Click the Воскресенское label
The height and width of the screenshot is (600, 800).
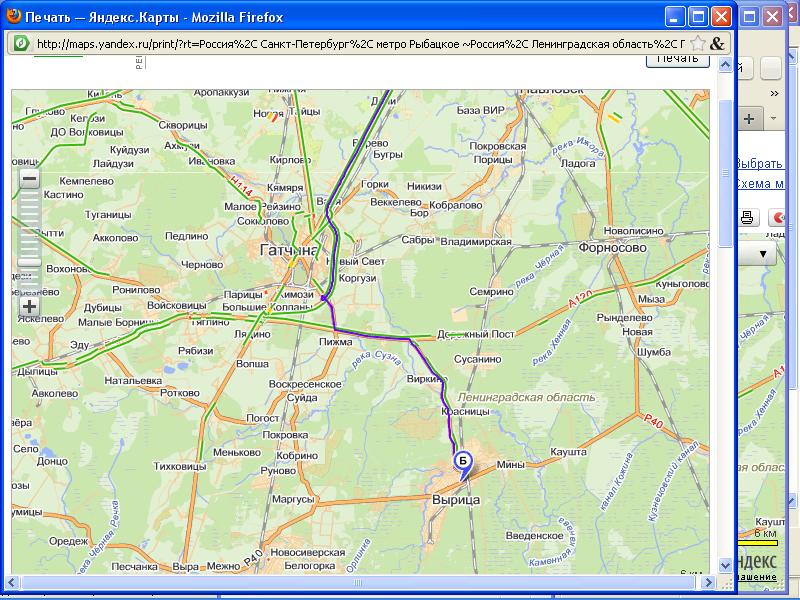click(x=305, y=384)
